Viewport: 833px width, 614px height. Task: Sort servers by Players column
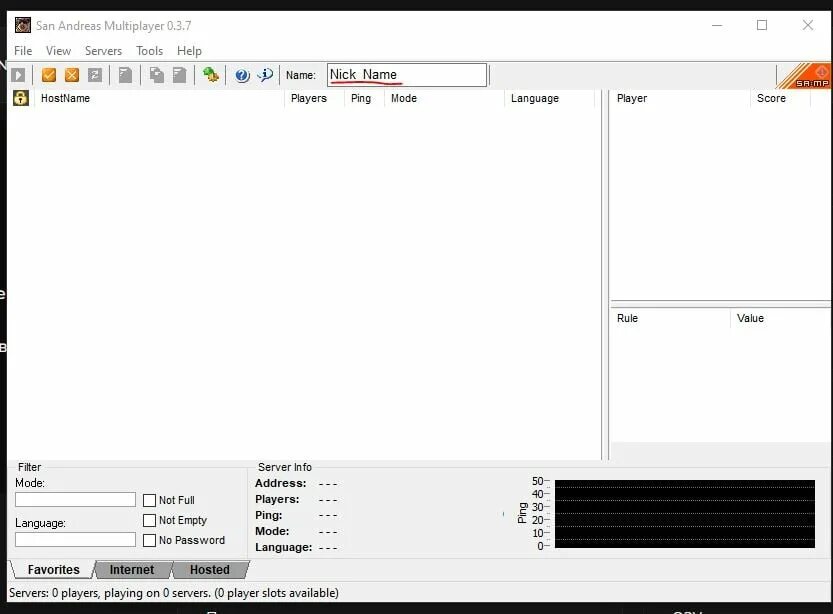click(x=314, y=98)
